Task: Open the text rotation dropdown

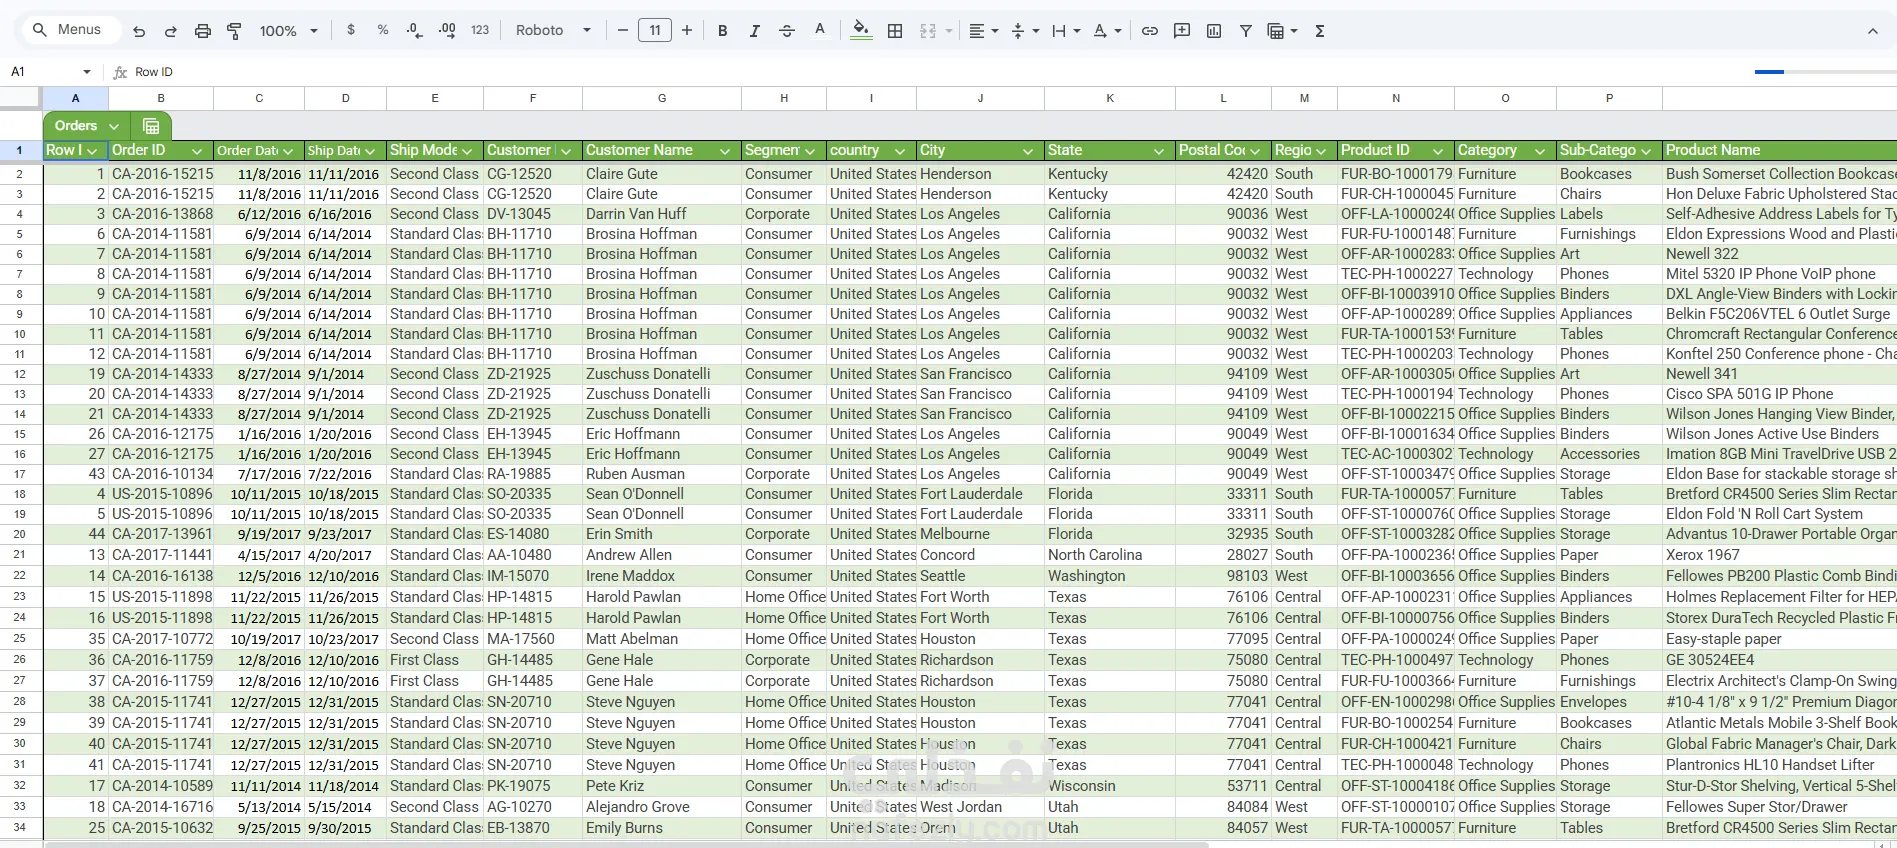Action: pyautogui.click(x=1107, y=30)
